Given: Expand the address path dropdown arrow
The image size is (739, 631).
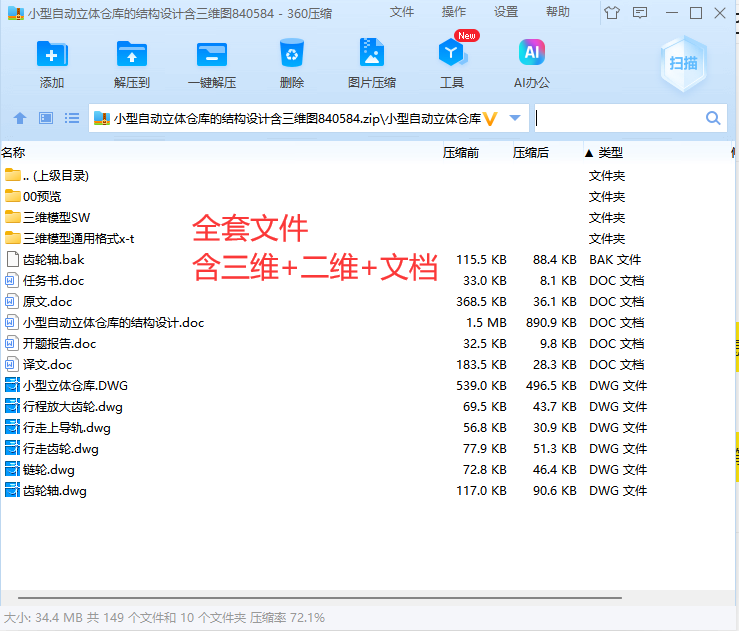Looking at the screenshot, I should pos(515,118).
